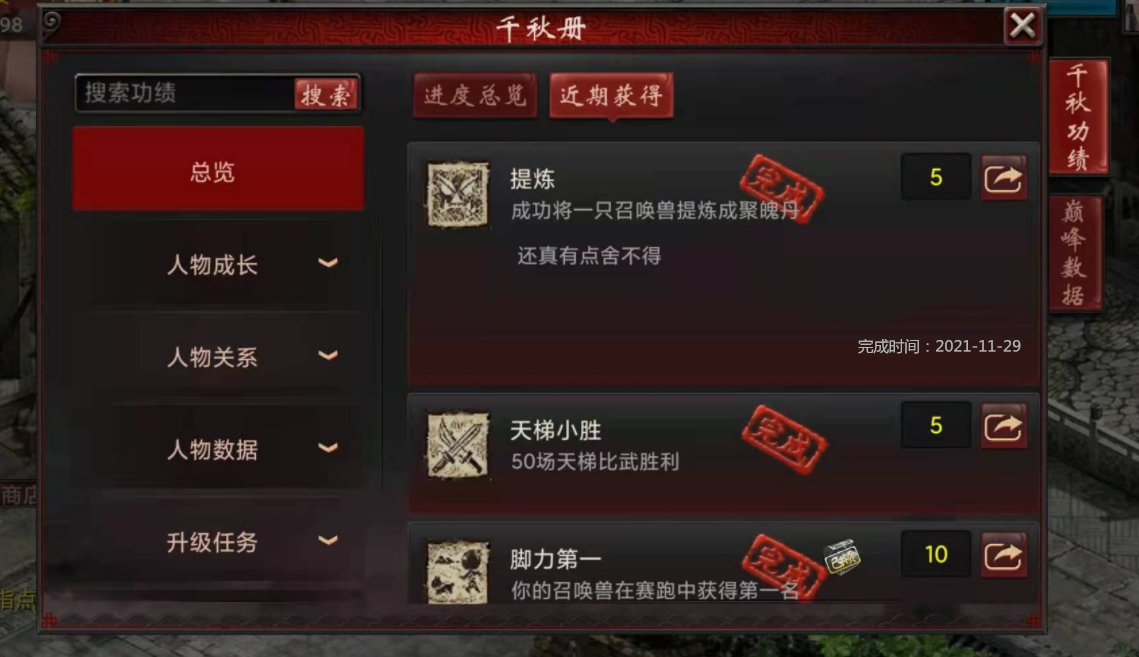Open the 提炼 achievement mask icon

click(x=458, y=194)
